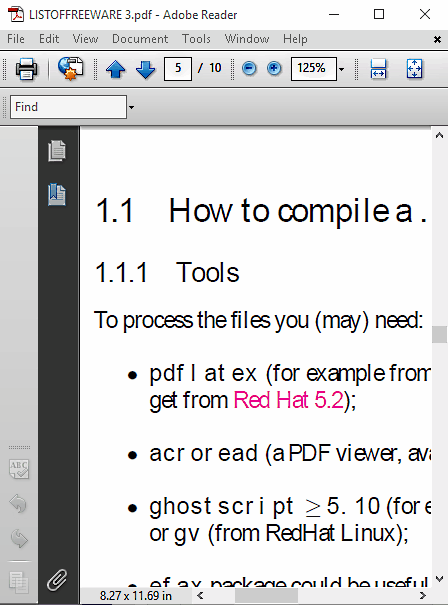Image resolution: width=448 pixels, height=605 pixels.
Task: Close the document with menu bar X
Action: (437, 39)
